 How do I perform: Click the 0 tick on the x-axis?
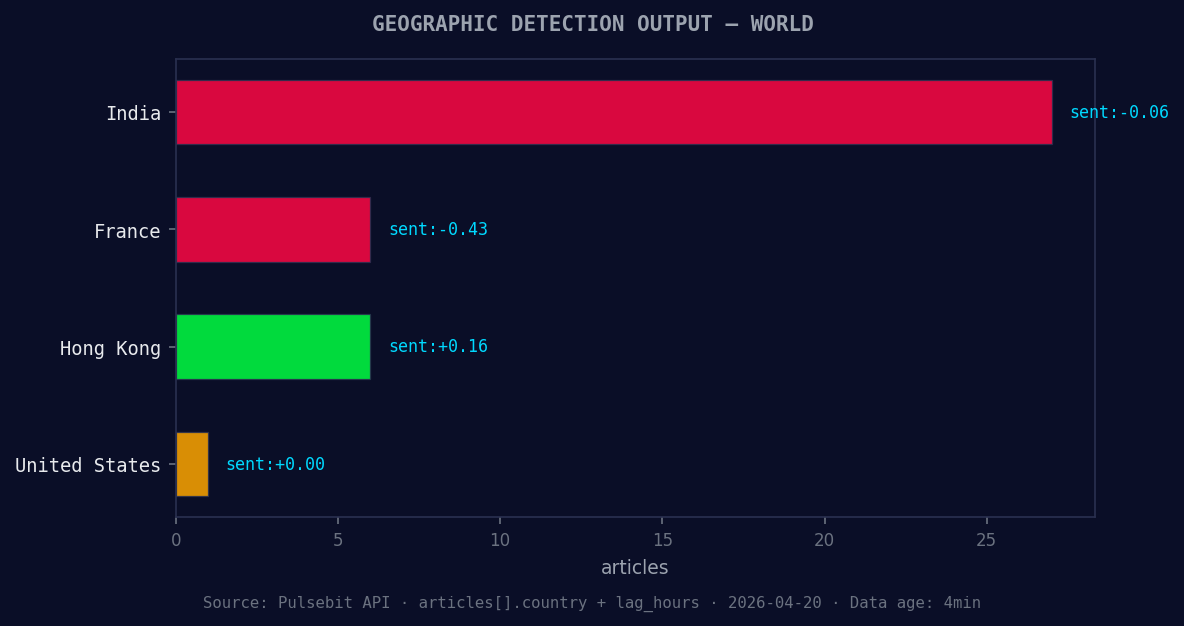click(x=176, y=539)
